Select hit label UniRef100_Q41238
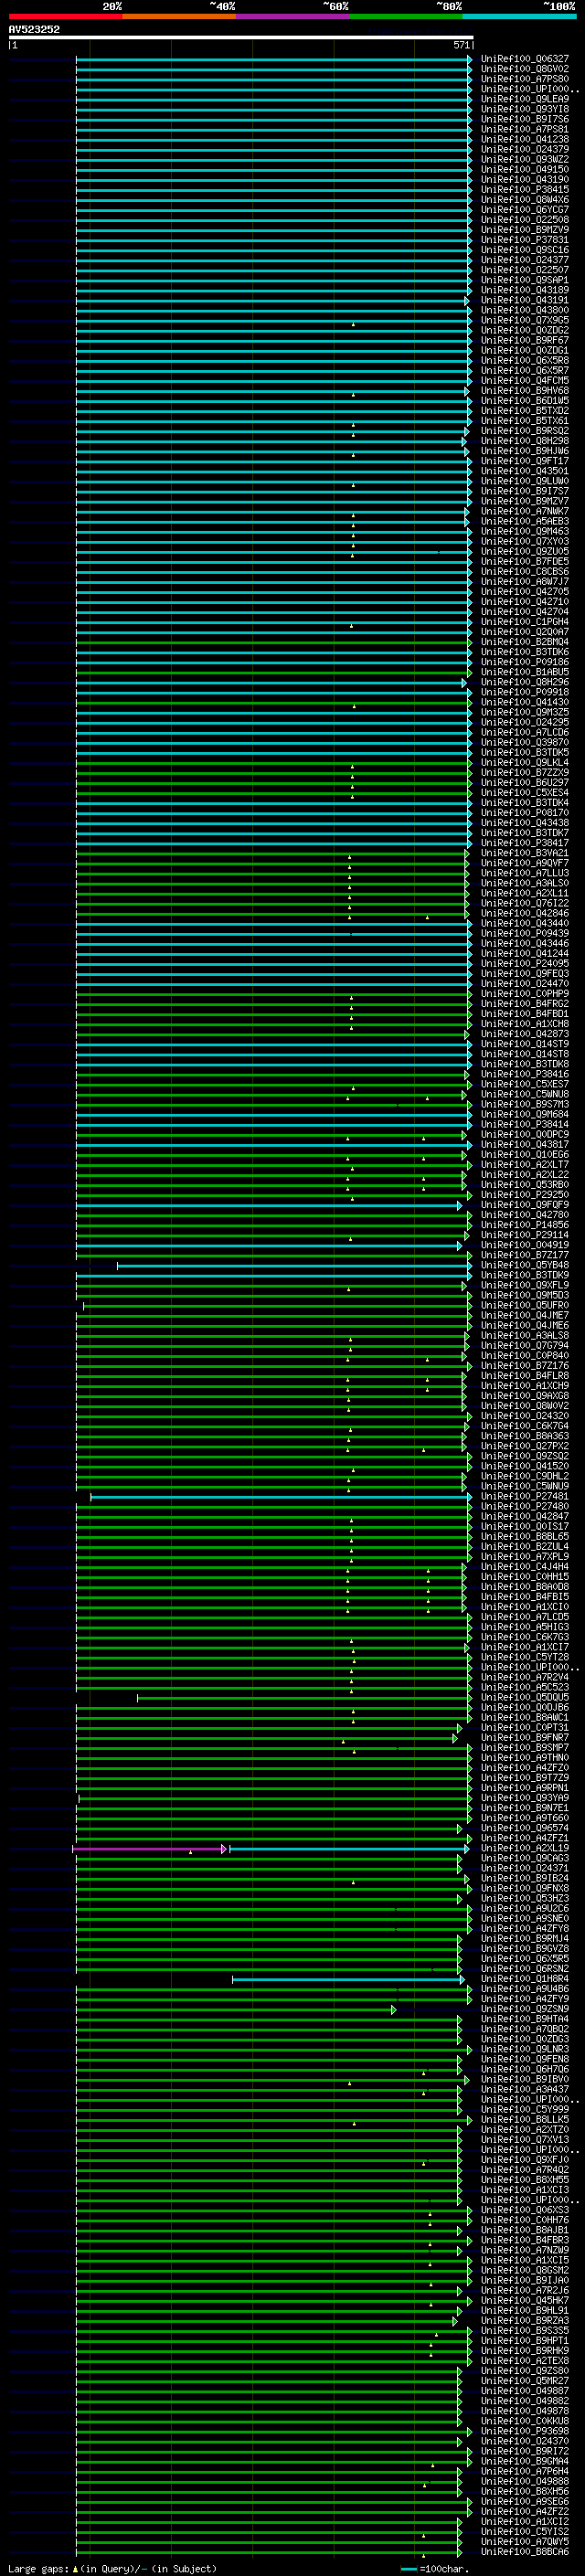The image size is (585, 2576). [x=525, y=139]
